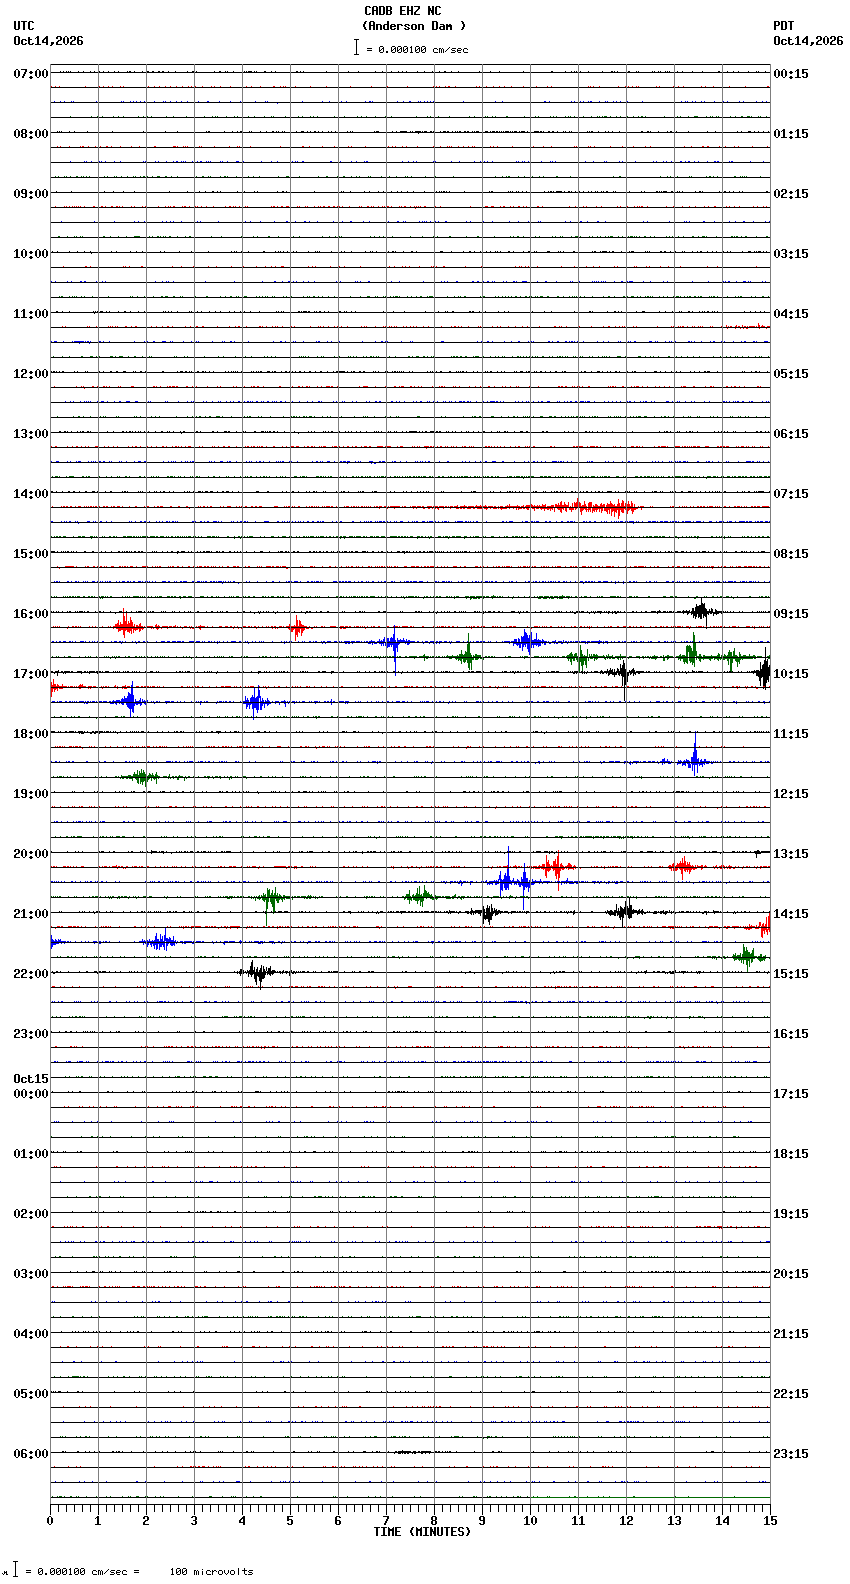The height and width of the screenshot is (1584, 850).
Task: Click the UTC time label "20:00"
Action: [30, 854]
